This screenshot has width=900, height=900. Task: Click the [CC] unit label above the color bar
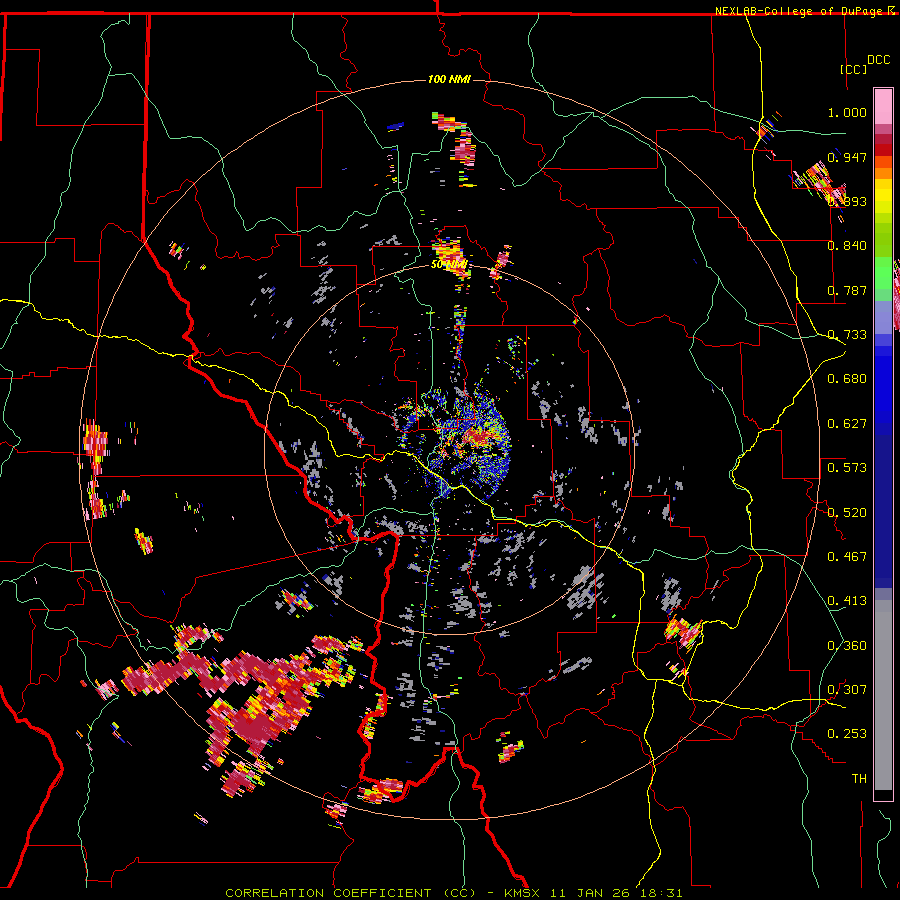coord(853,69)
